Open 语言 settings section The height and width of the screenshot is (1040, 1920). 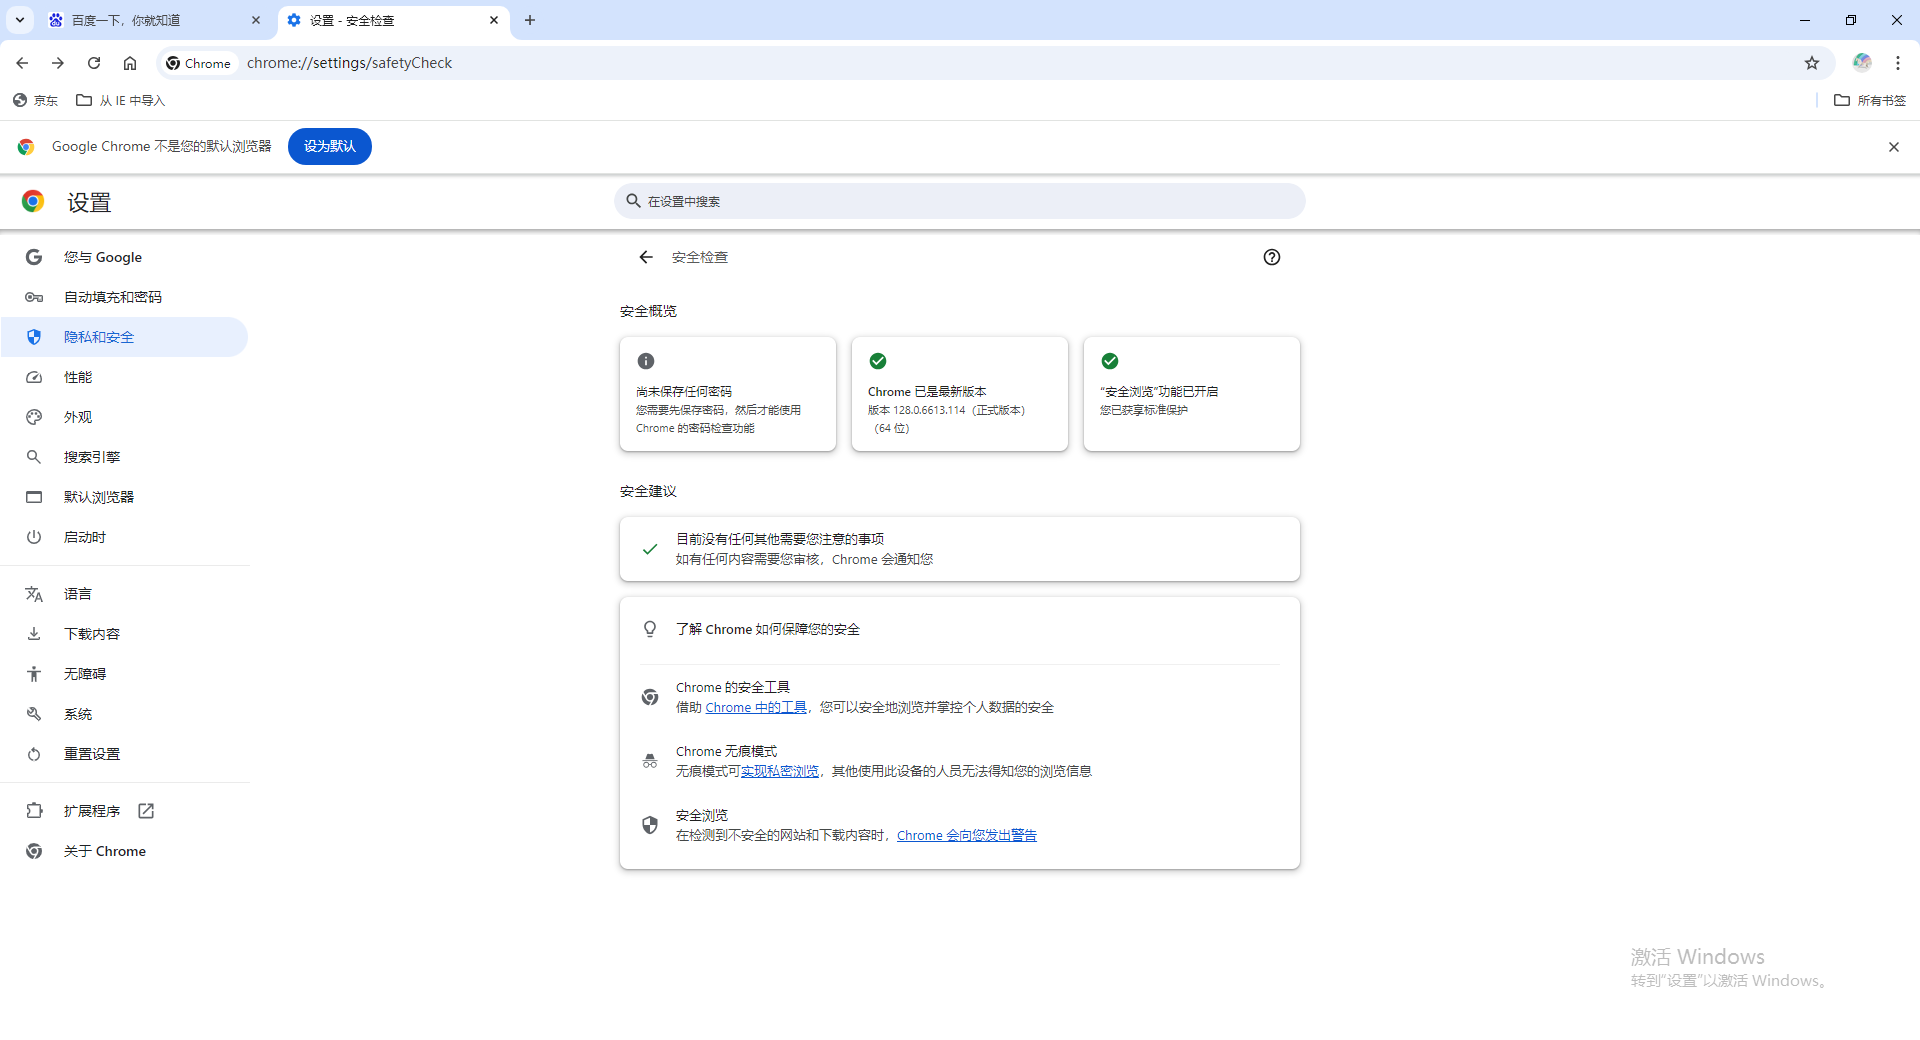pyautogui.click(x=124, y=594)
